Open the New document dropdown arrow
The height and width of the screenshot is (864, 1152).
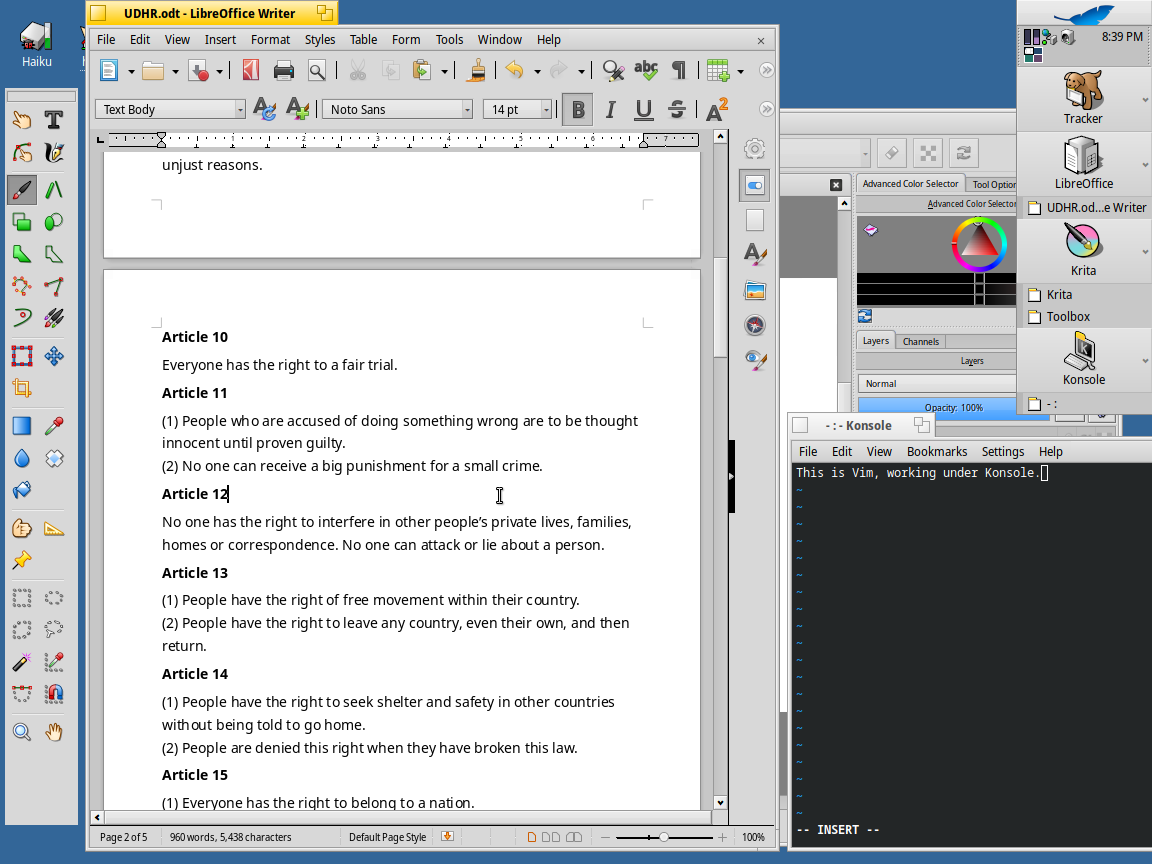pyautogui.click(x=131, y=71)
